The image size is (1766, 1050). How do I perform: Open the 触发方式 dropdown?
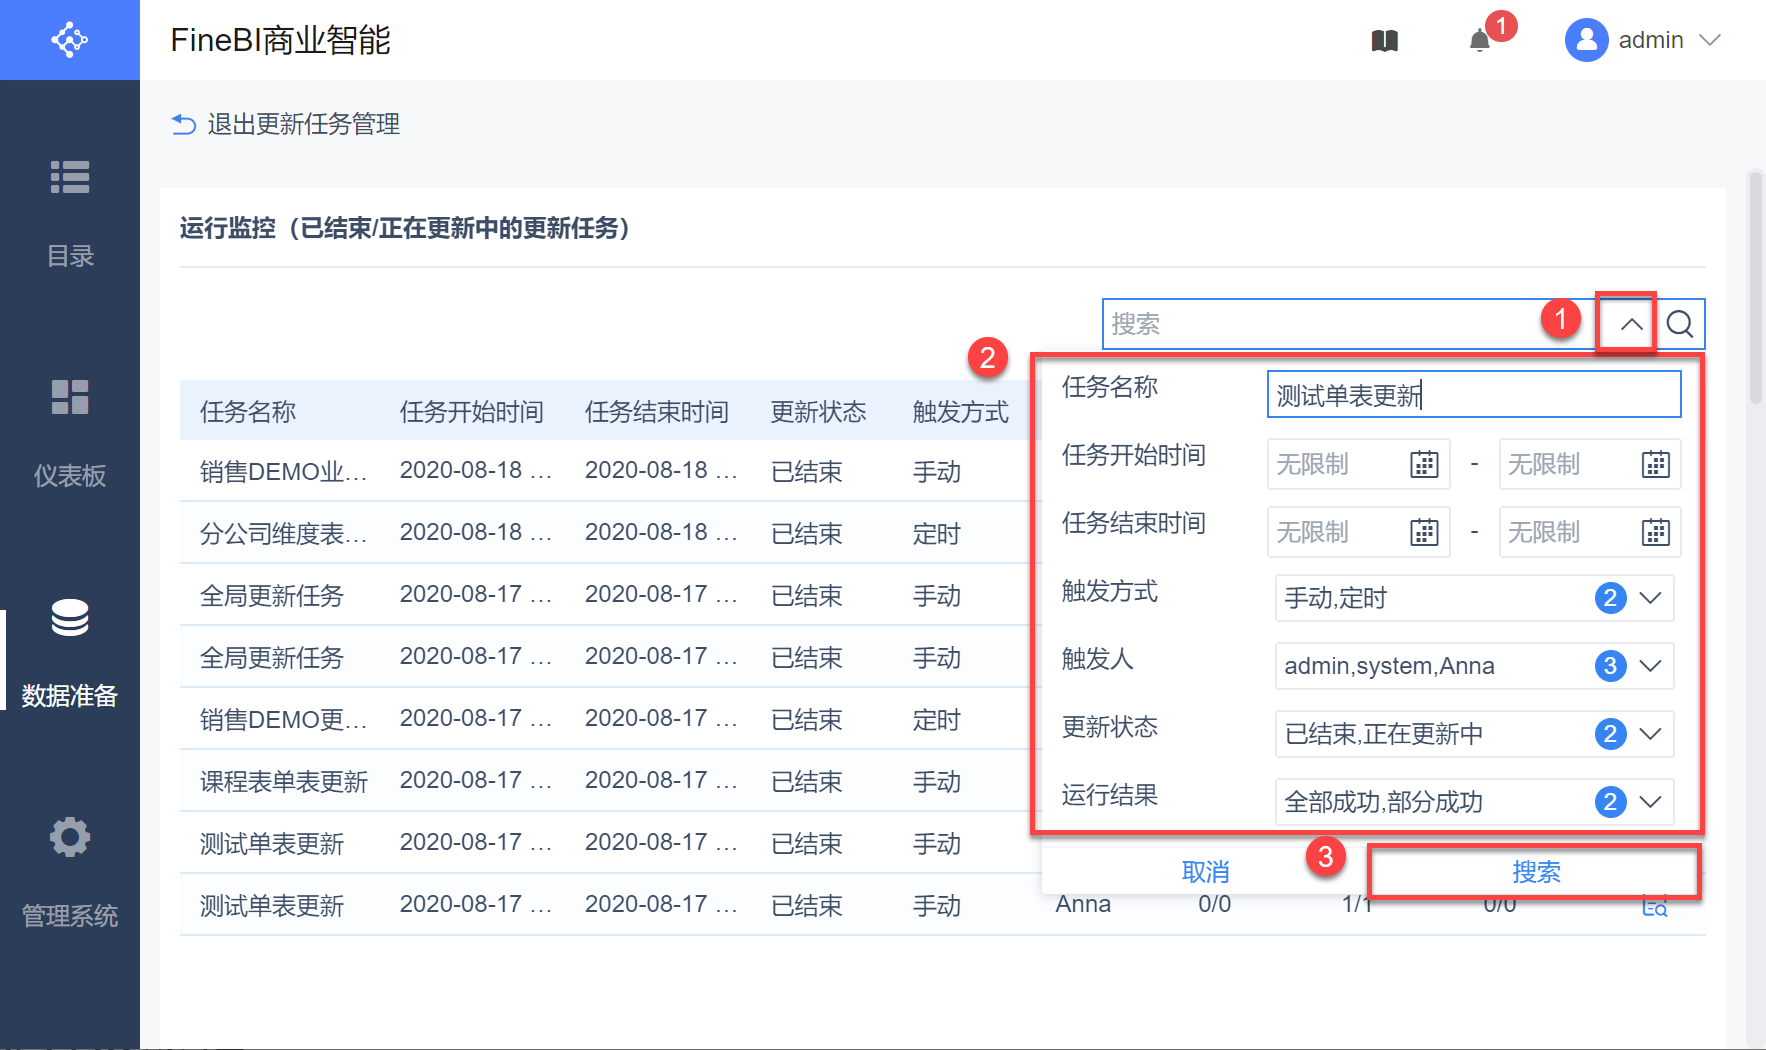pos(1474,598)
